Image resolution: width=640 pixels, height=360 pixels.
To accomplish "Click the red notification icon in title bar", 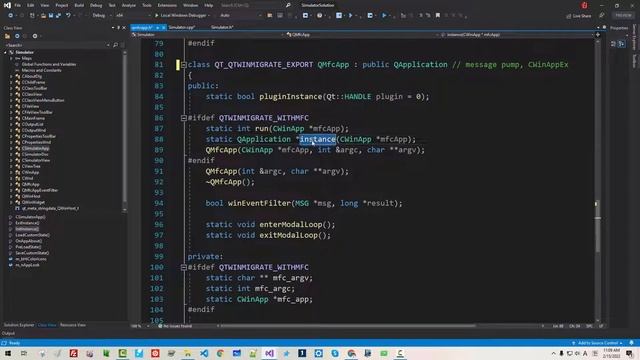I will [584, 5].
